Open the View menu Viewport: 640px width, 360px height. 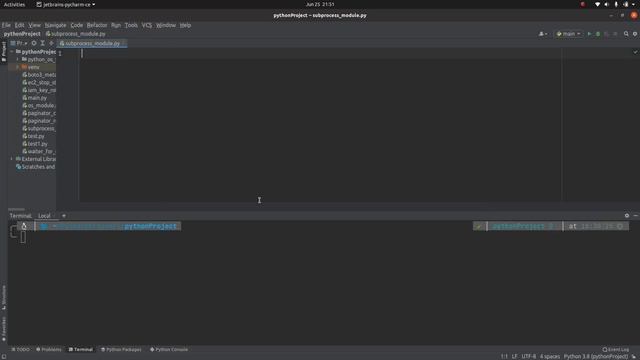(x=34, y=25)
